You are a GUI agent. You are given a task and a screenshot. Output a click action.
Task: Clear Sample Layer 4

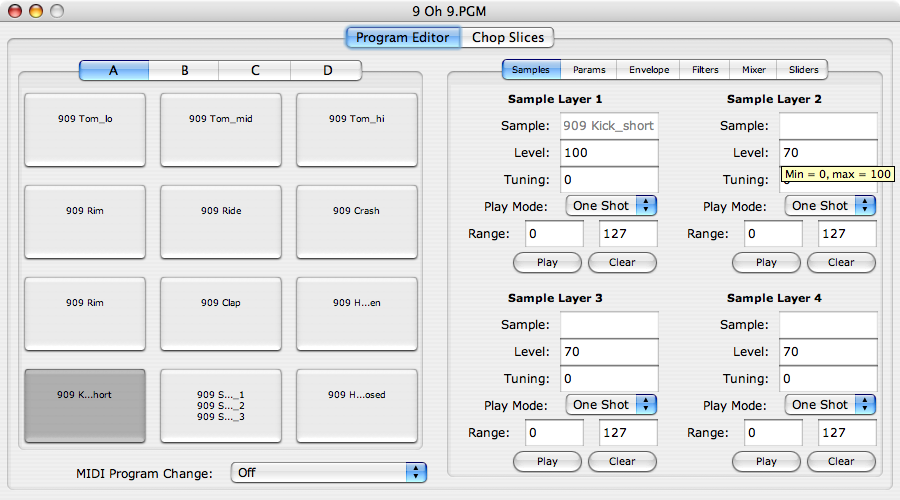click(841, 461)
